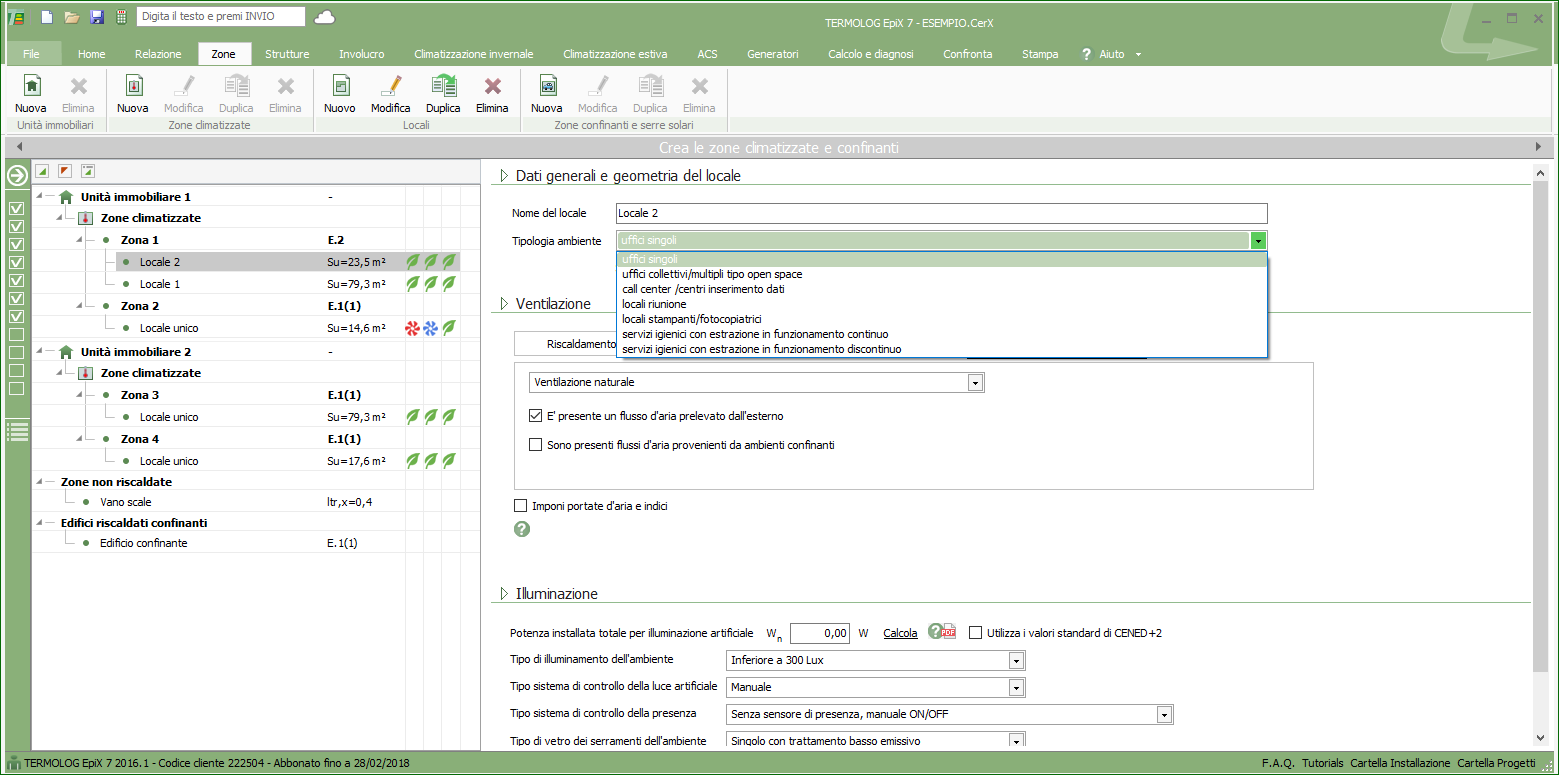The width and height of the screenshot is (1559, 775).
Task: Open the Aiuto help menu
Action: [x=1111, y=54]
